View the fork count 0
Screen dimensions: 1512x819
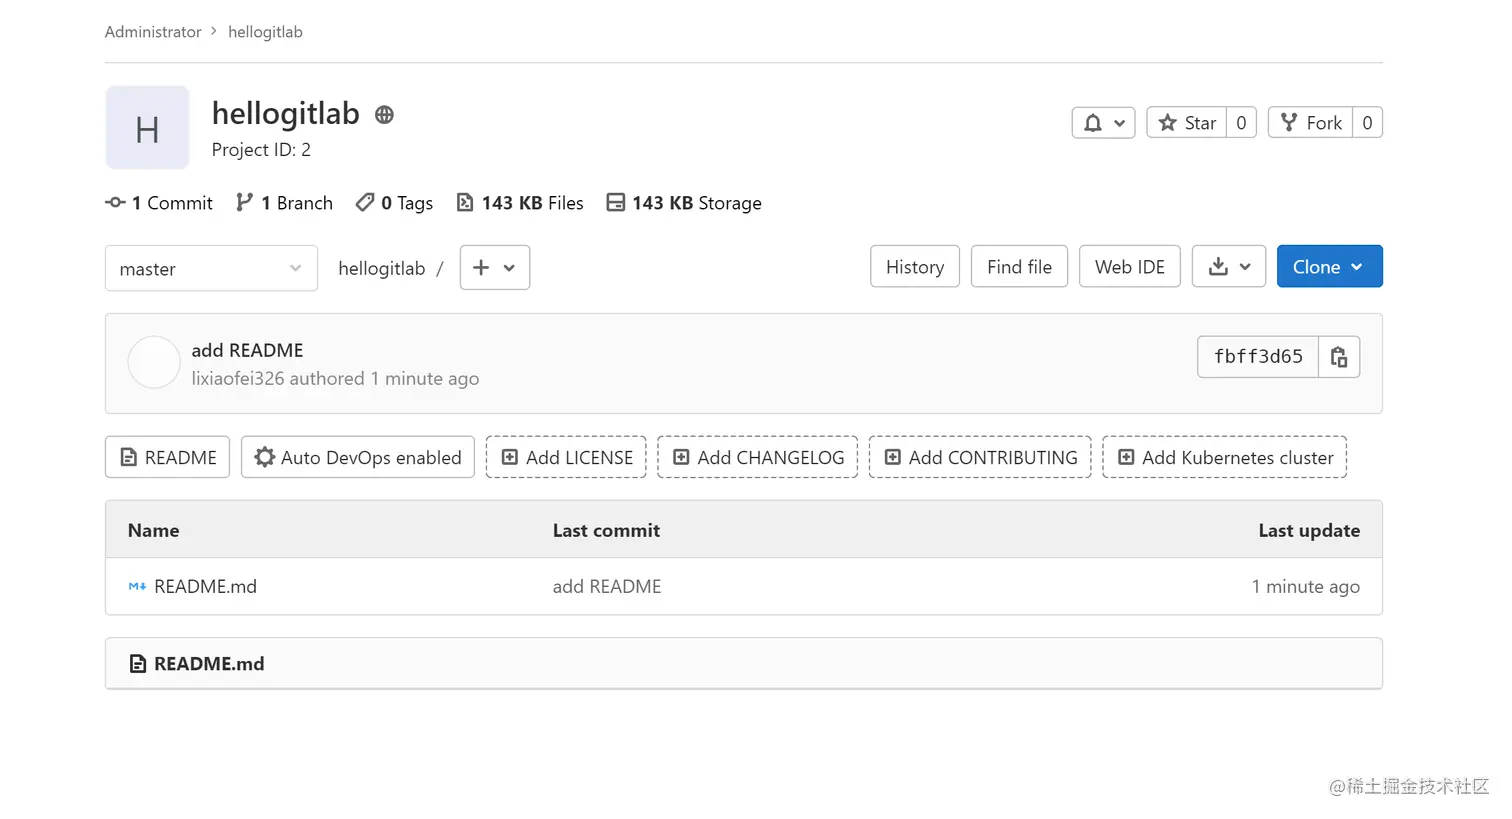[x=1367, y=123]
